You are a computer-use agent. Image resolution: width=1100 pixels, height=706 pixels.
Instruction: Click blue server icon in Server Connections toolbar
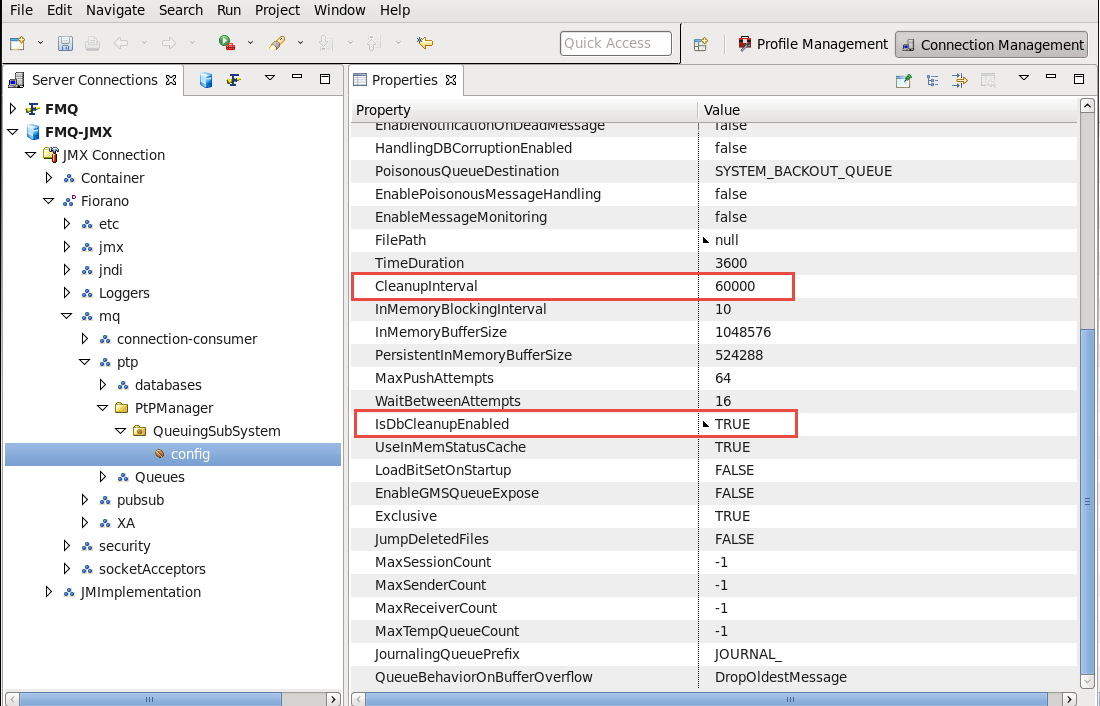[206, 80]
